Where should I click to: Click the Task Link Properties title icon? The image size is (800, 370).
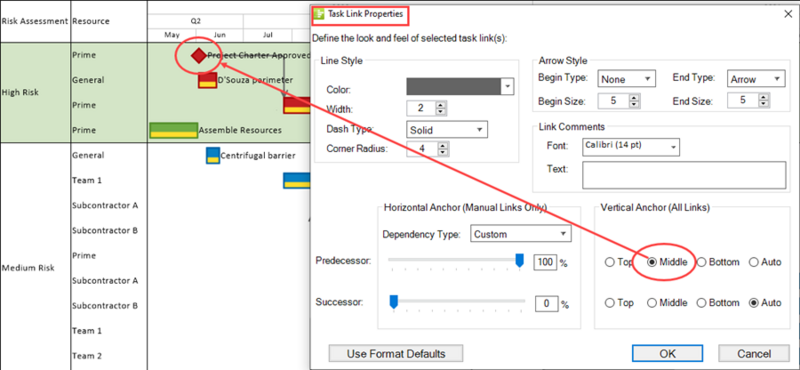[x=319, y=14]
